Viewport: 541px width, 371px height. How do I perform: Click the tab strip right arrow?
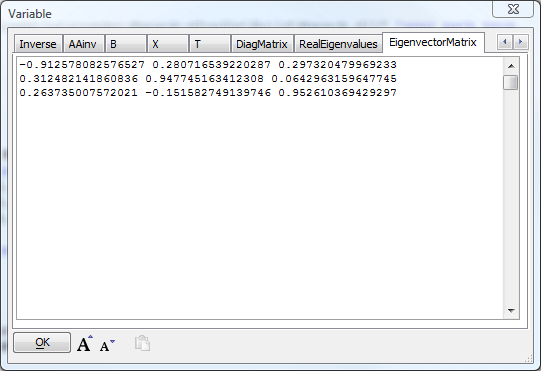[521, 42]
